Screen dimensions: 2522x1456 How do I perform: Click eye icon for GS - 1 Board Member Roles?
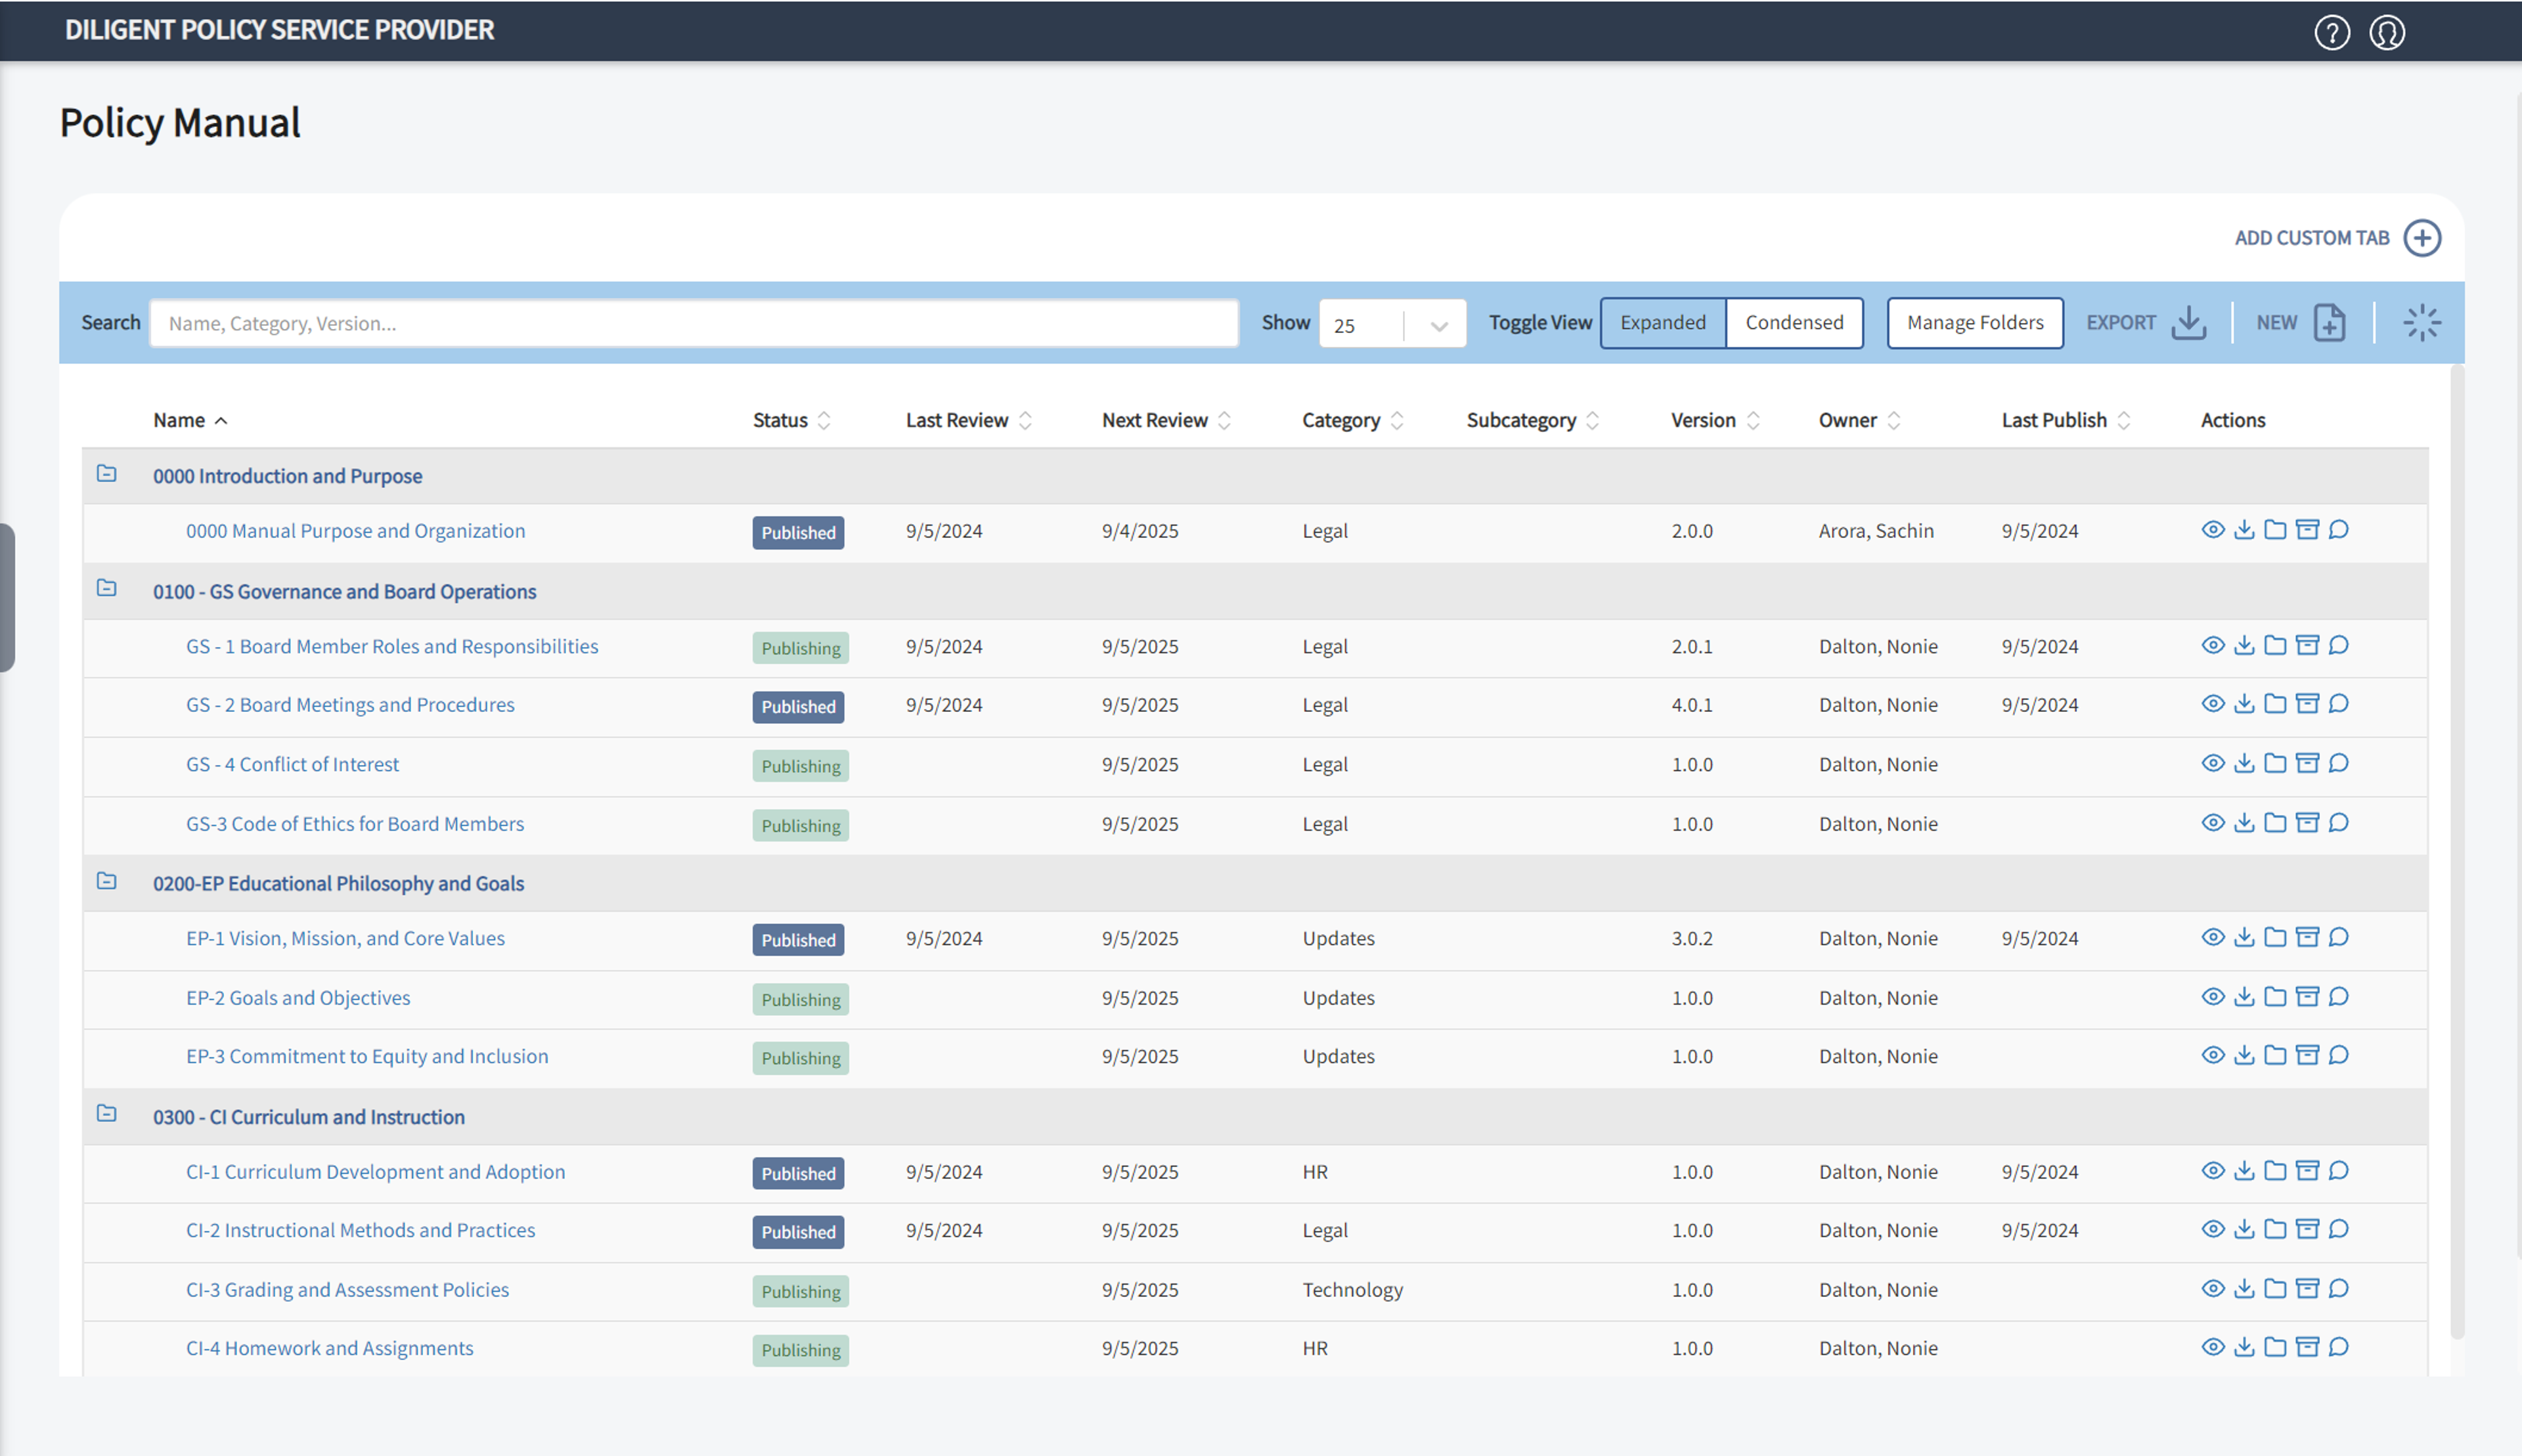pos(2213,646)
